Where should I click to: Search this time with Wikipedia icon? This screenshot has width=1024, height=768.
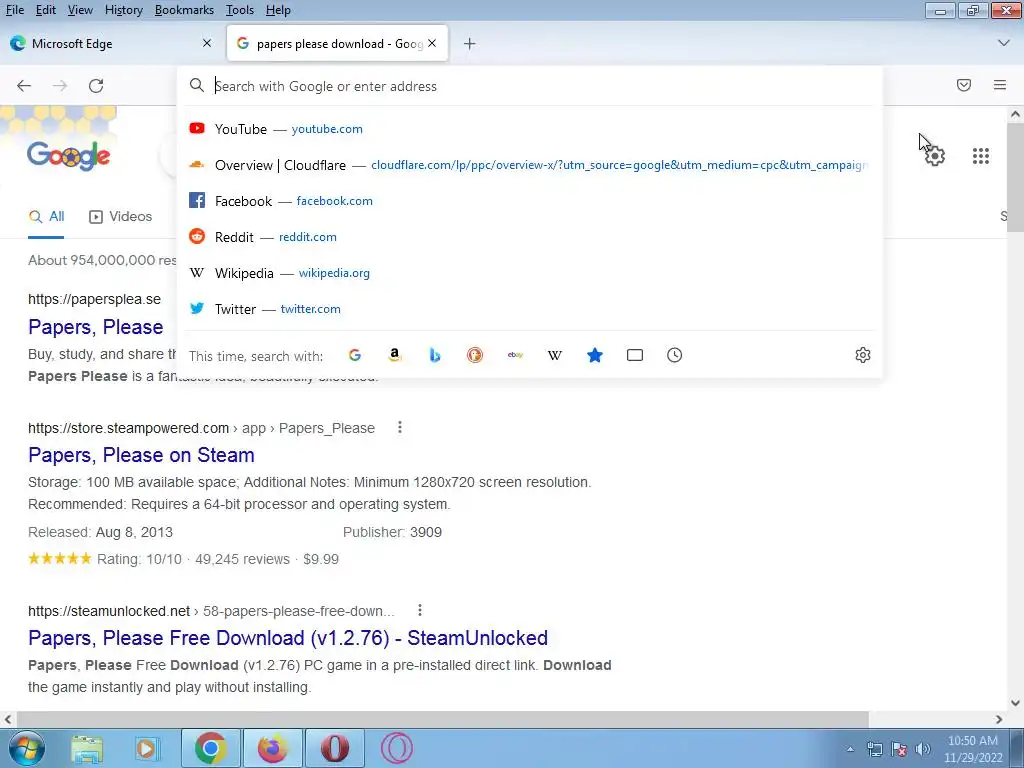coord(554,355)
